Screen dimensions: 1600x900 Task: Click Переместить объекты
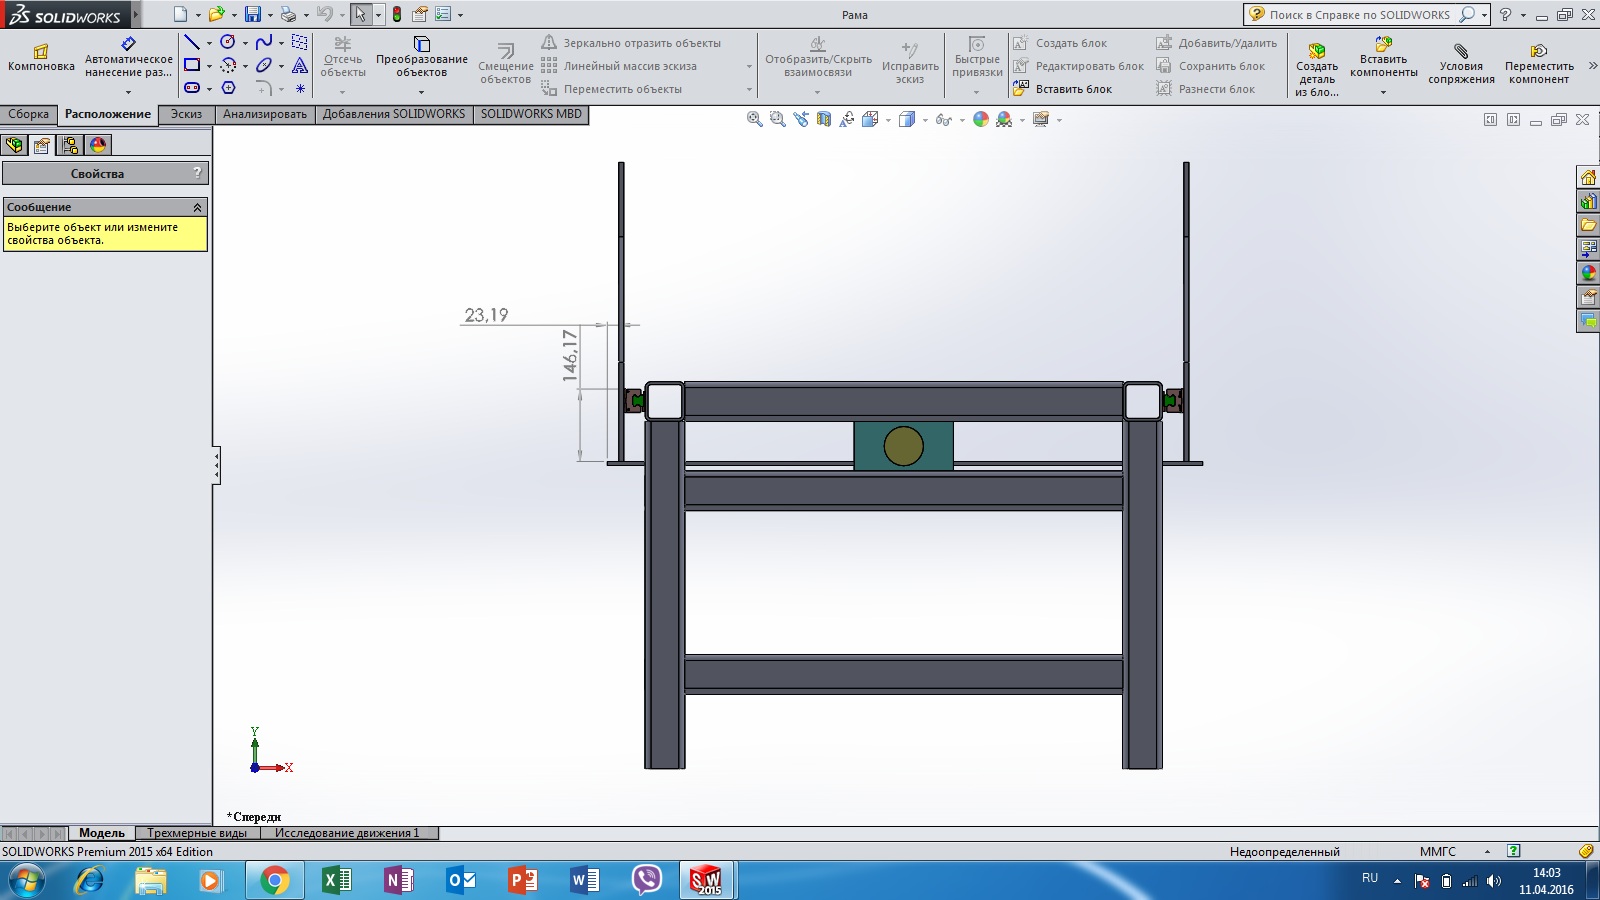click(x=612, y=89)
